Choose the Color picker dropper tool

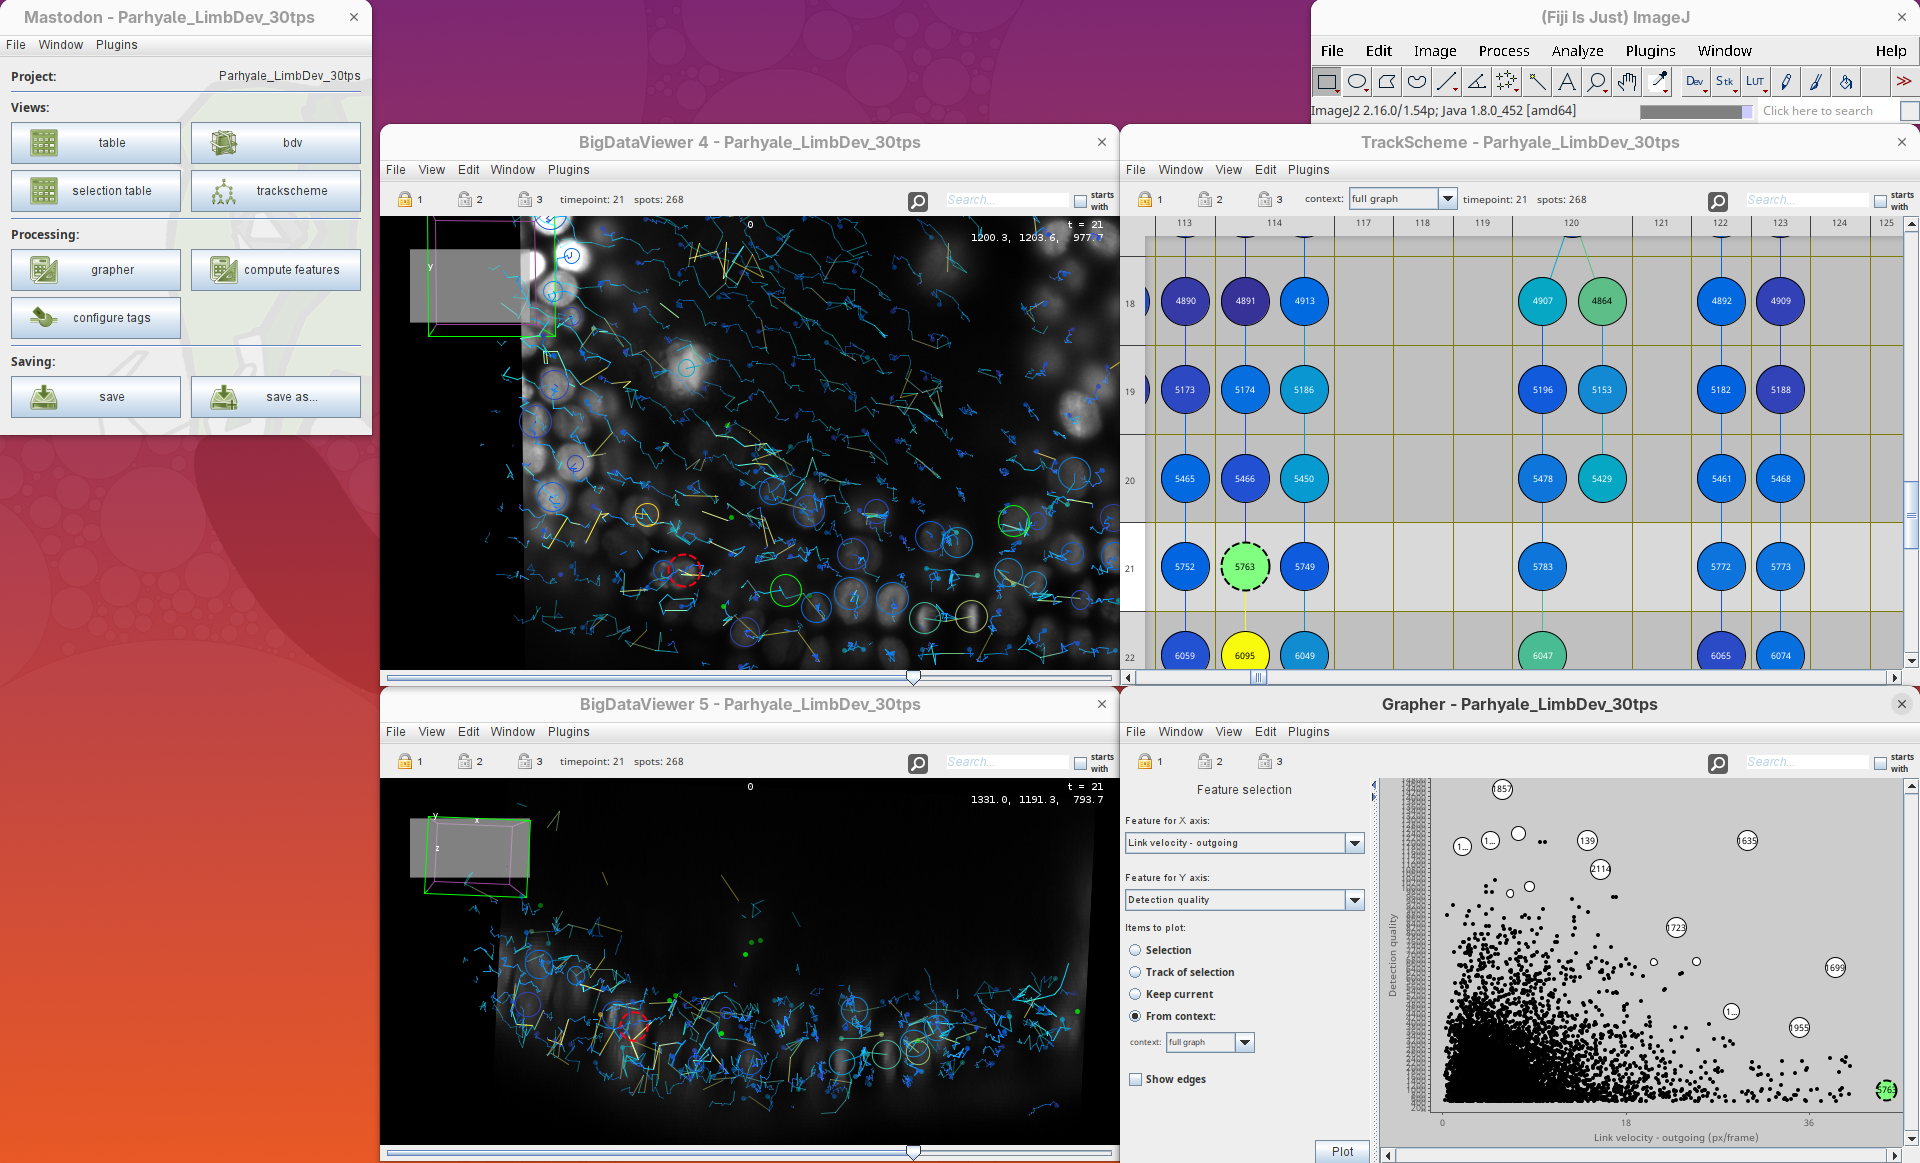(1658, 82)
